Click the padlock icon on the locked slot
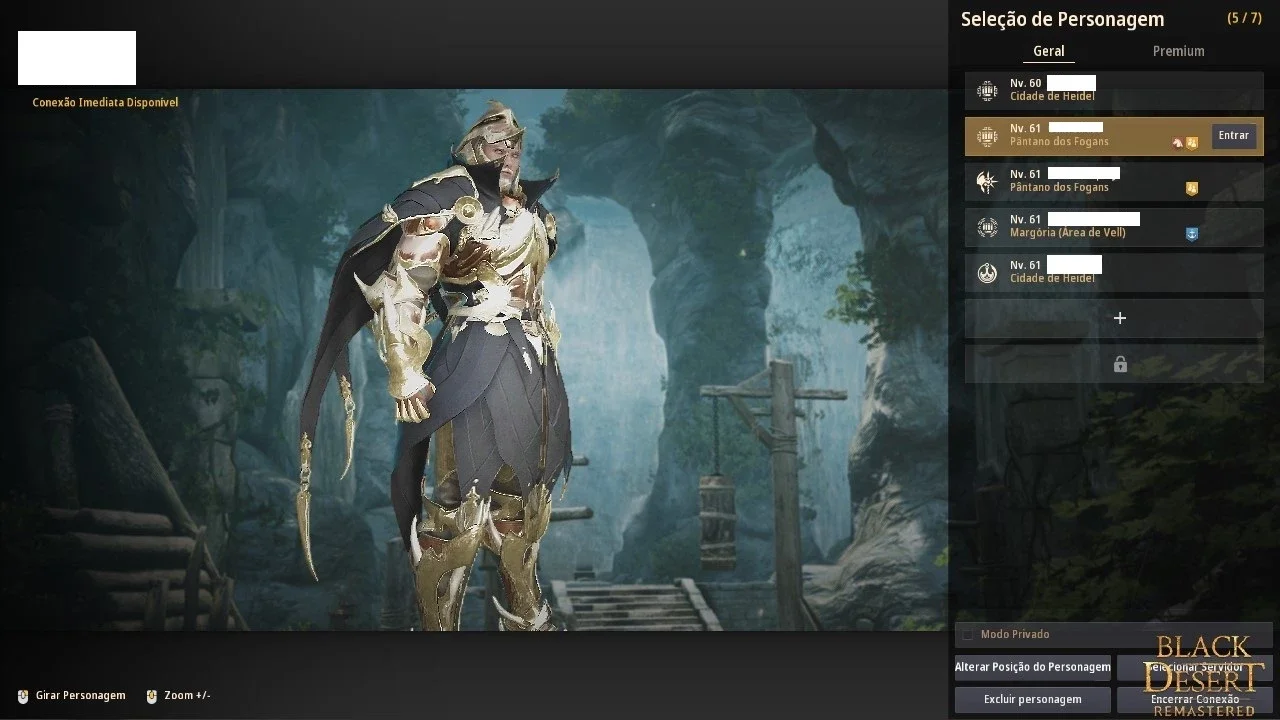 click(1120, 364)
